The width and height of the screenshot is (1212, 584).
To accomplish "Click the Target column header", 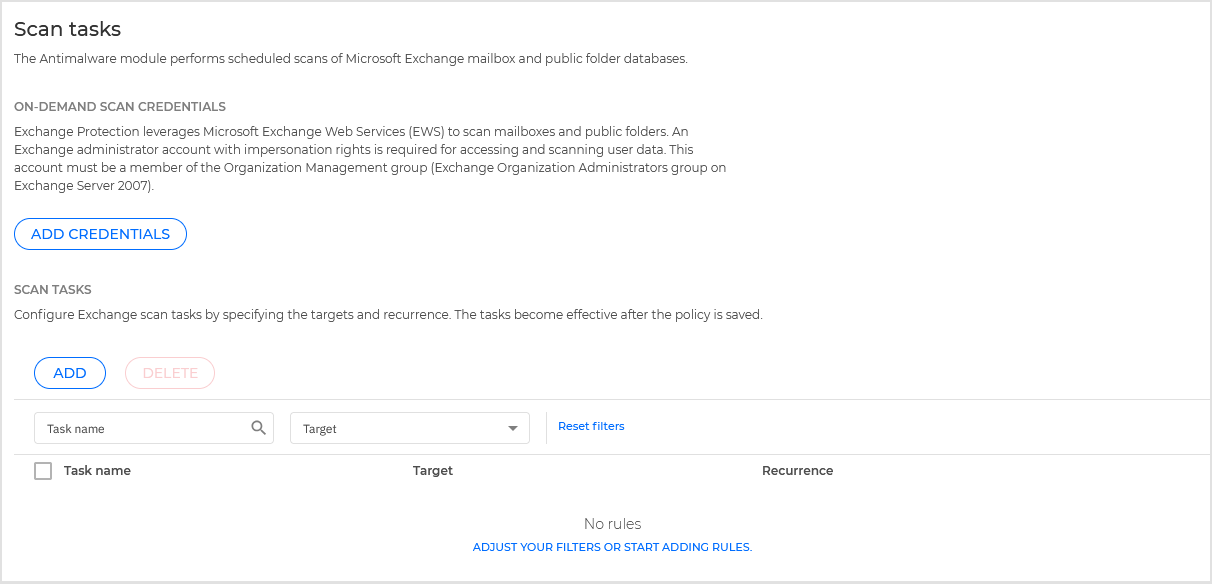I will [433, 470].
